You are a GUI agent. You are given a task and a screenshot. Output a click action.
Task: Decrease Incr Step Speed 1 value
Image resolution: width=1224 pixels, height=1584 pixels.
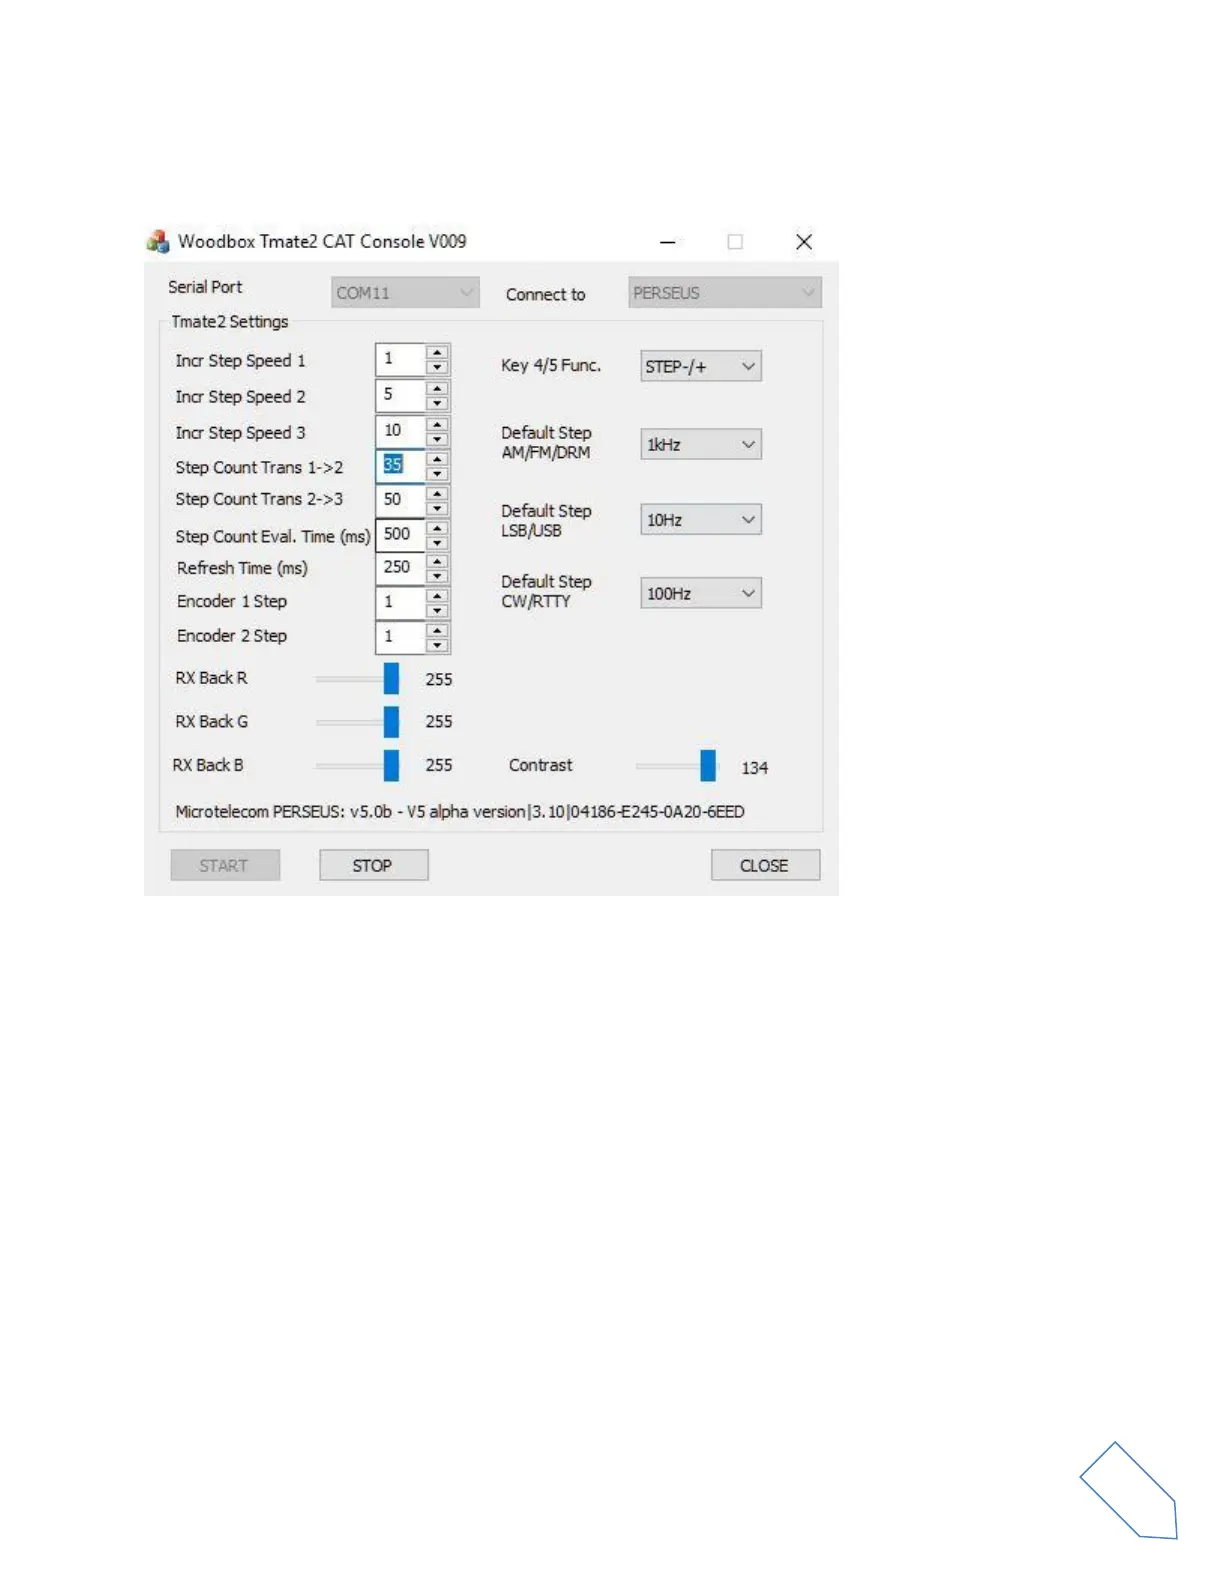[437, 367]
